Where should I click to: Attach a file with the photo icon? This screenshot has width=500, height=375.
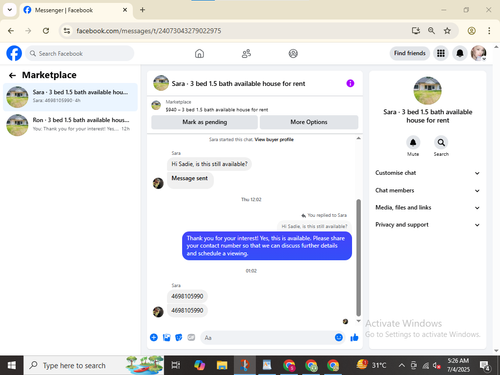pos(166,338)
